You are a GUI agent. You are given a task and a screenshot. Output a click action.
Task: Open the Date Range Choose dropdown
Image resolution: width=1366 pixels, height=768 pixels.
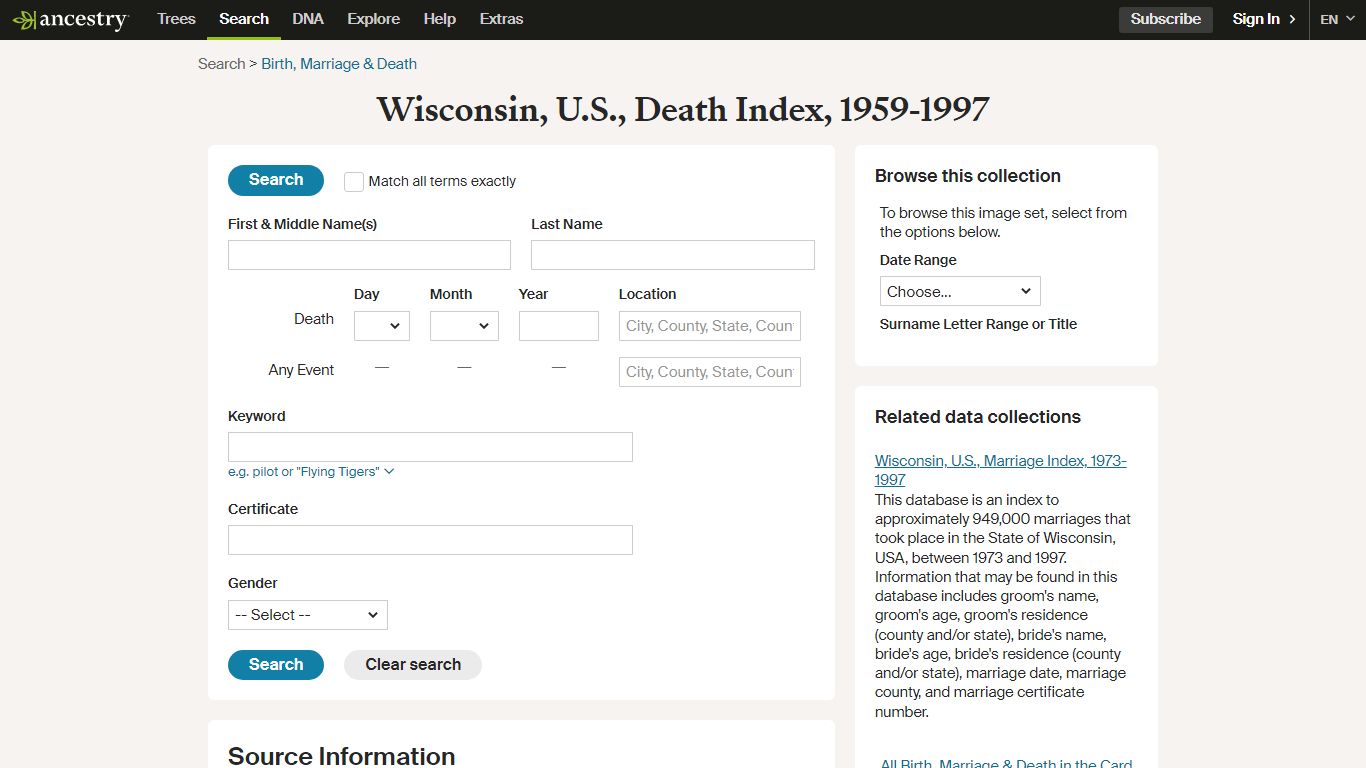[960, 291]
